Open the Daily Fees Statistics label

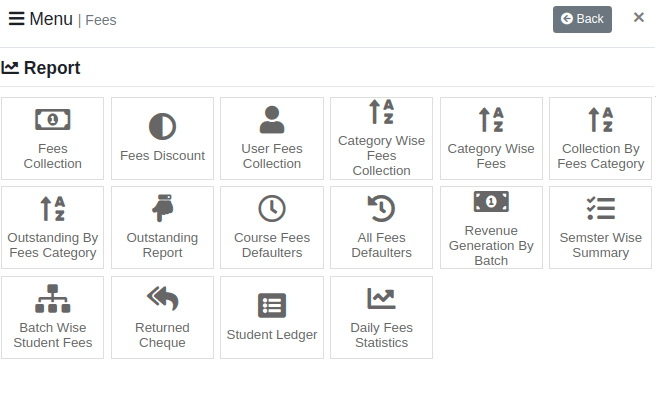point(382,335)
